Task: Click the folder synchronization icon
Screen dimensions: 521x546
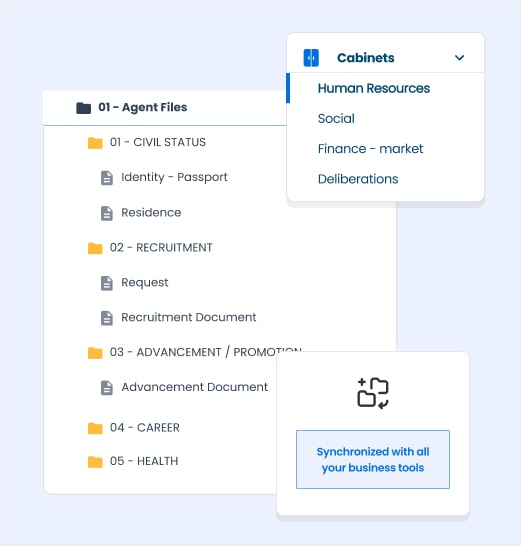Action: [373, 393]
